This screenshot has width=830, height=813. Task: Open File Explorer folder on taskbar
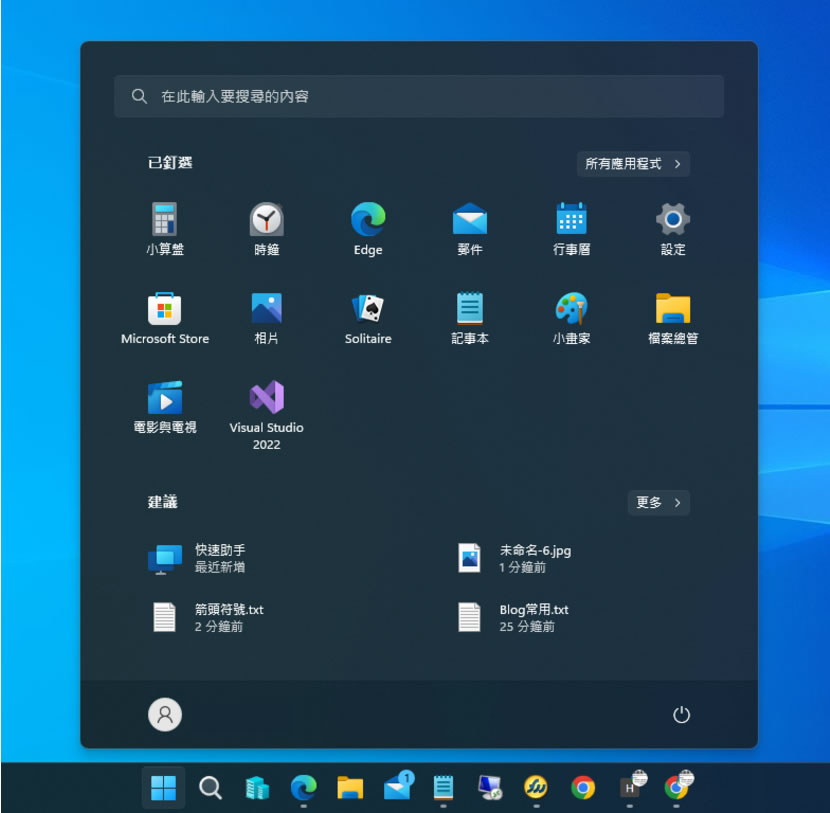350,788
